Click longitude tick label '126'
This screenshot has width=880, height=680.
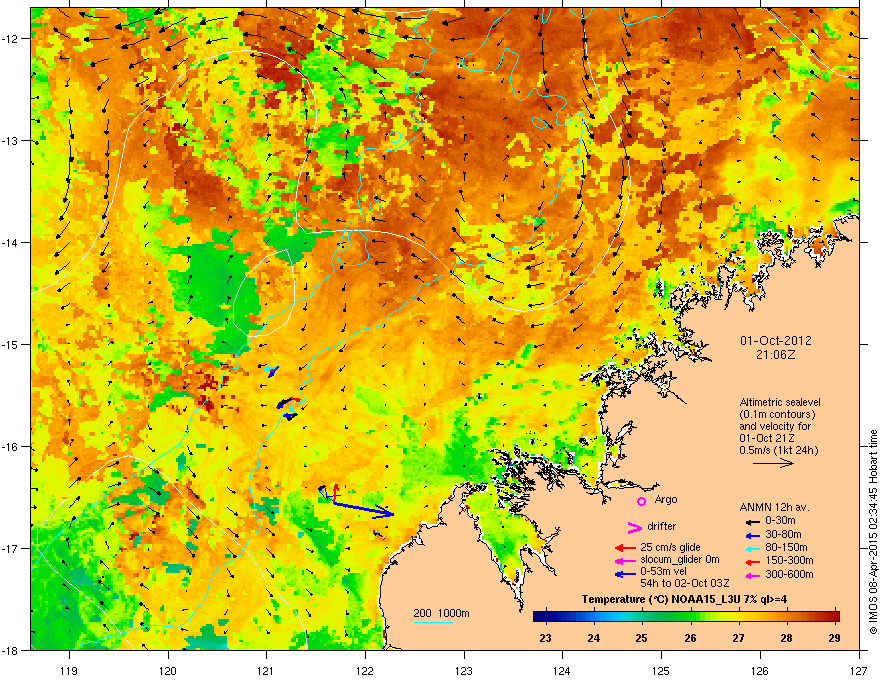pos(760,670)
